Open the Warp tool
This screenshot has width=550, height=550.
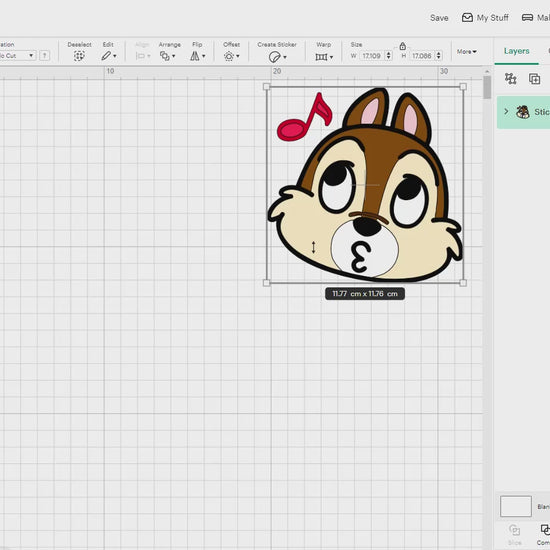tap(324, 56)
